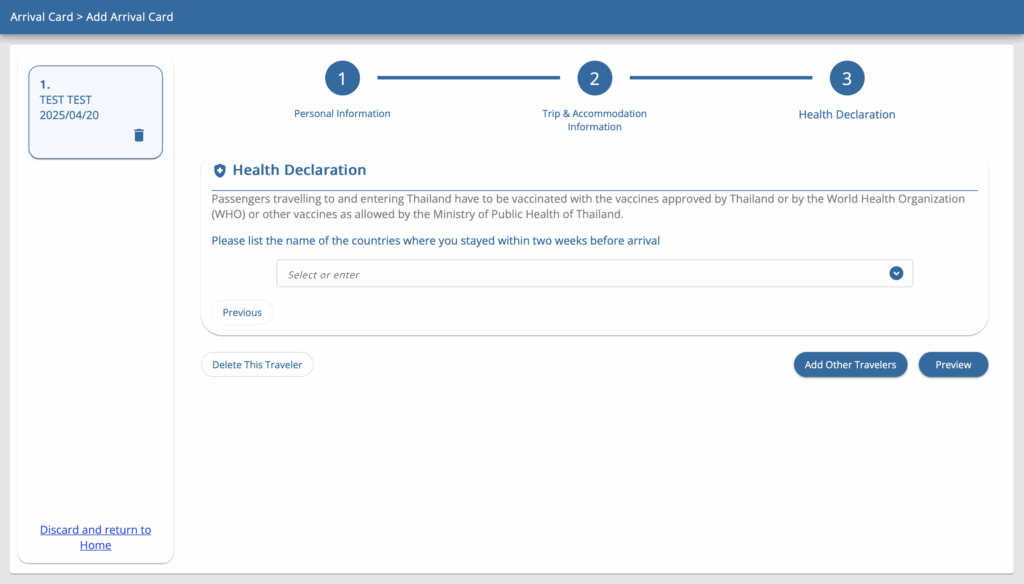The image size is (1024, 584).
Task: Click Arrival Card breadcrumb in header
Action: click(41, 17)
